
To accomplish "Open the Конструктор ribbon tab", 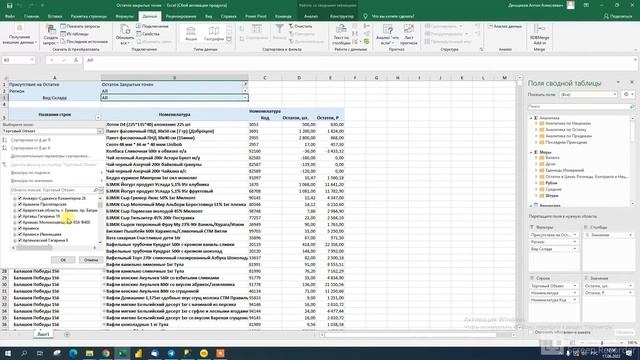I will 342,16.
